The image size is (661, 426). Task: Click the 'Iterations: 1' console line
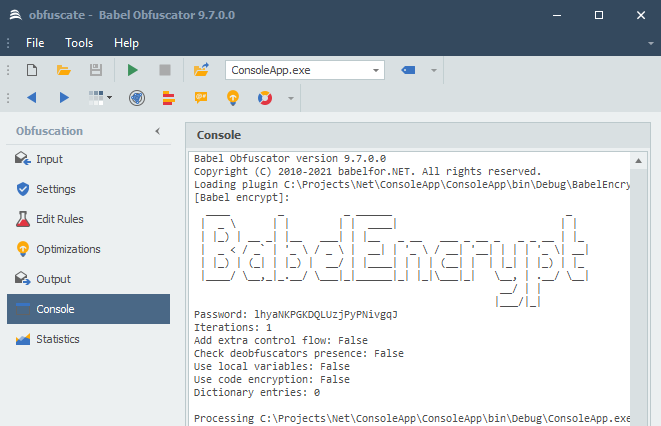(233, 327)
